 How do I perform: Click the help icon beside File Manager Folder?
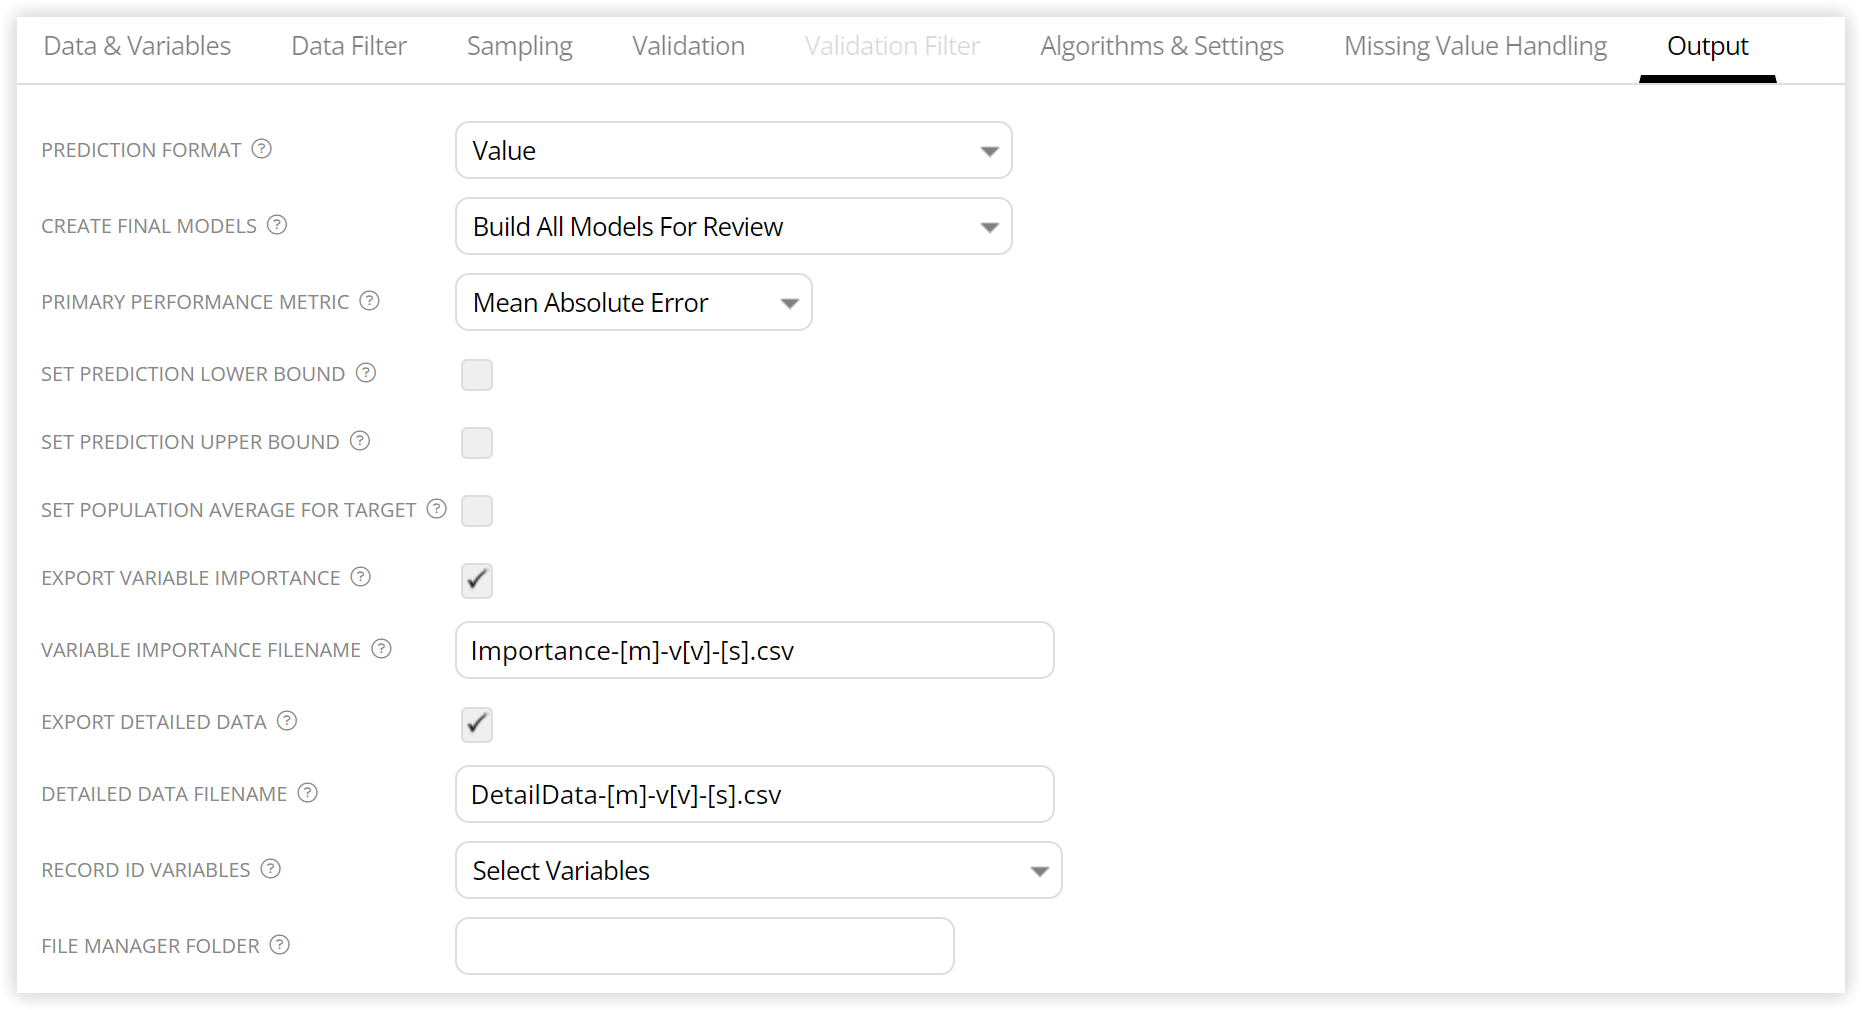click(x=279, y=944)
